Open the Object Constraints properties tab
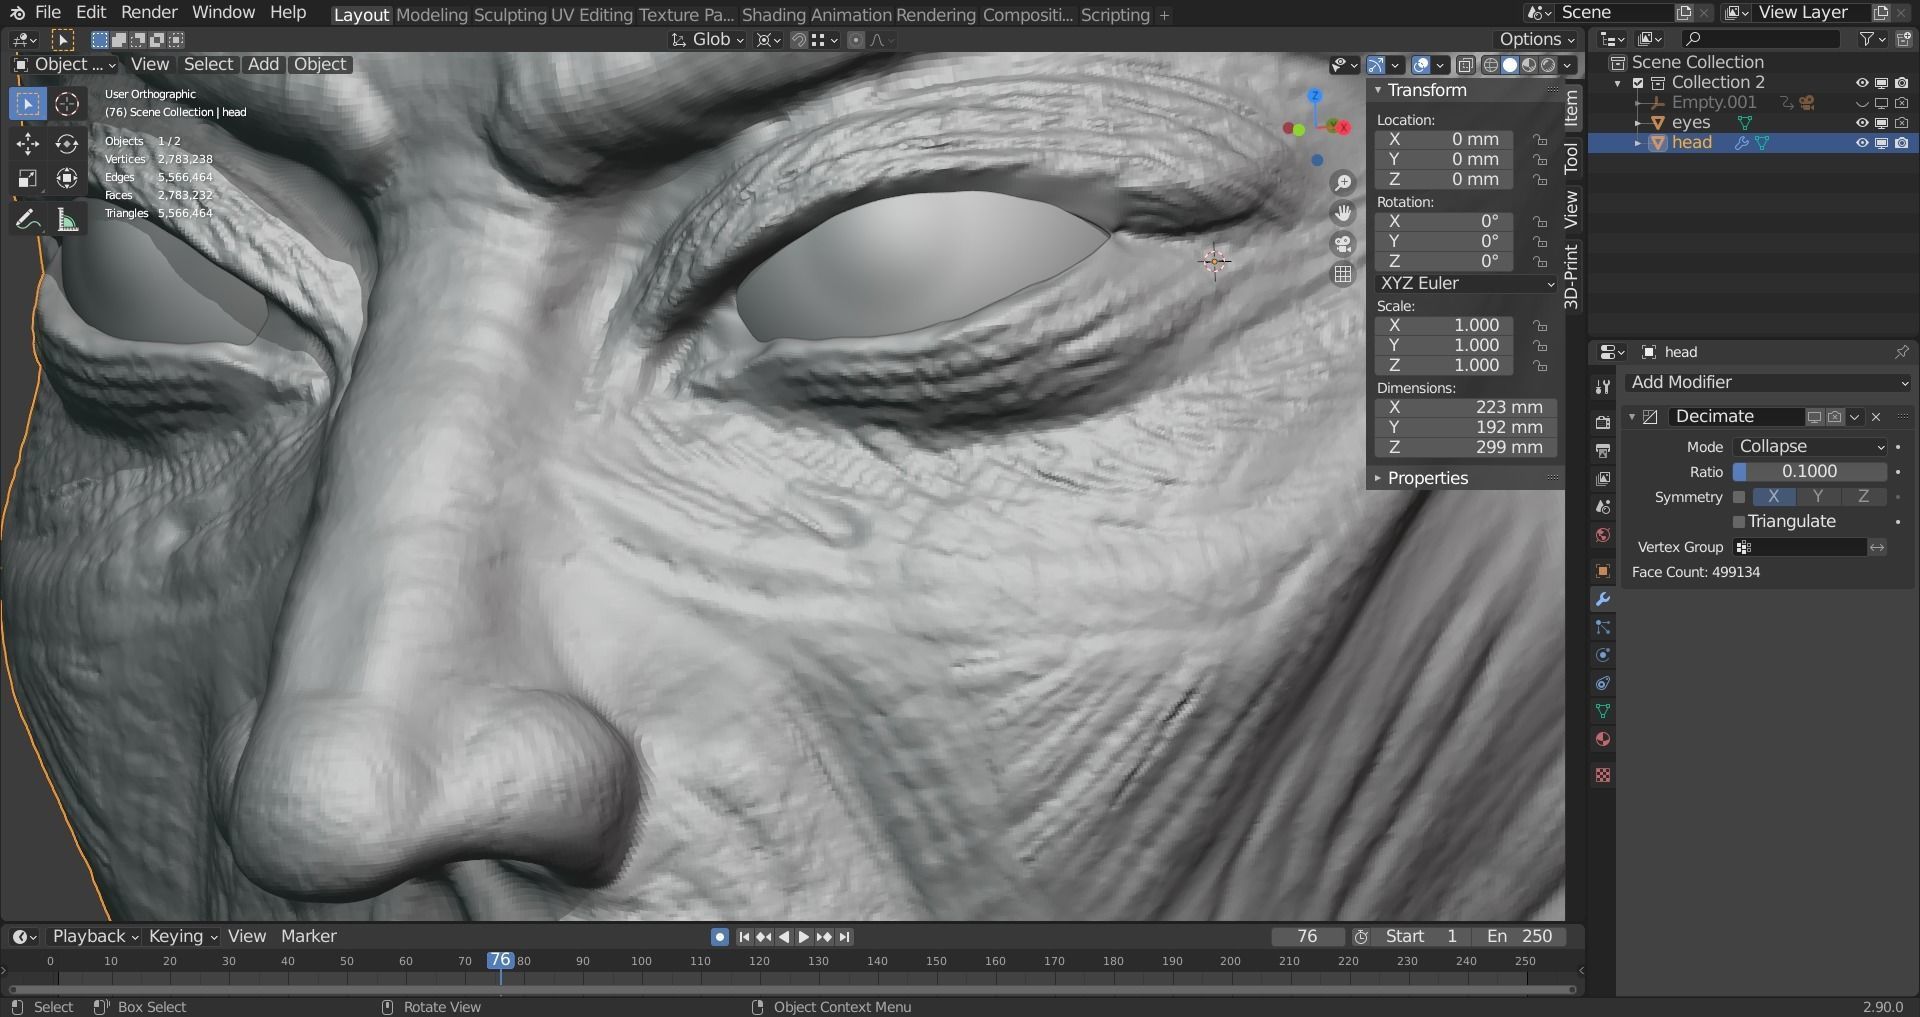Screen dimensions: 1920x1017 (x=1603, y=683)
